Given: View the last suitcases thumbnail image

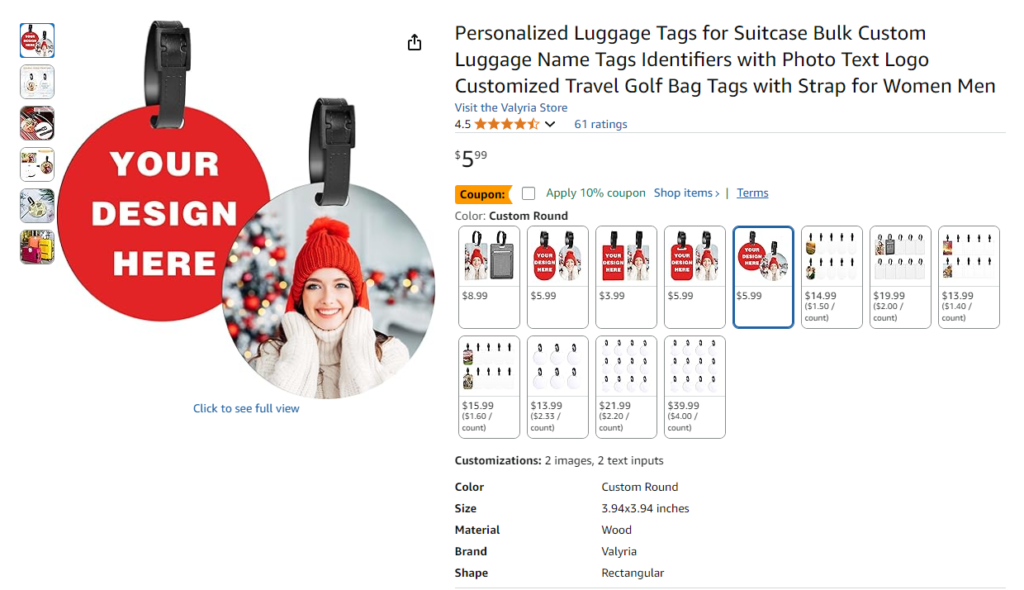Looking at the screenshot, I should point(37,247).
